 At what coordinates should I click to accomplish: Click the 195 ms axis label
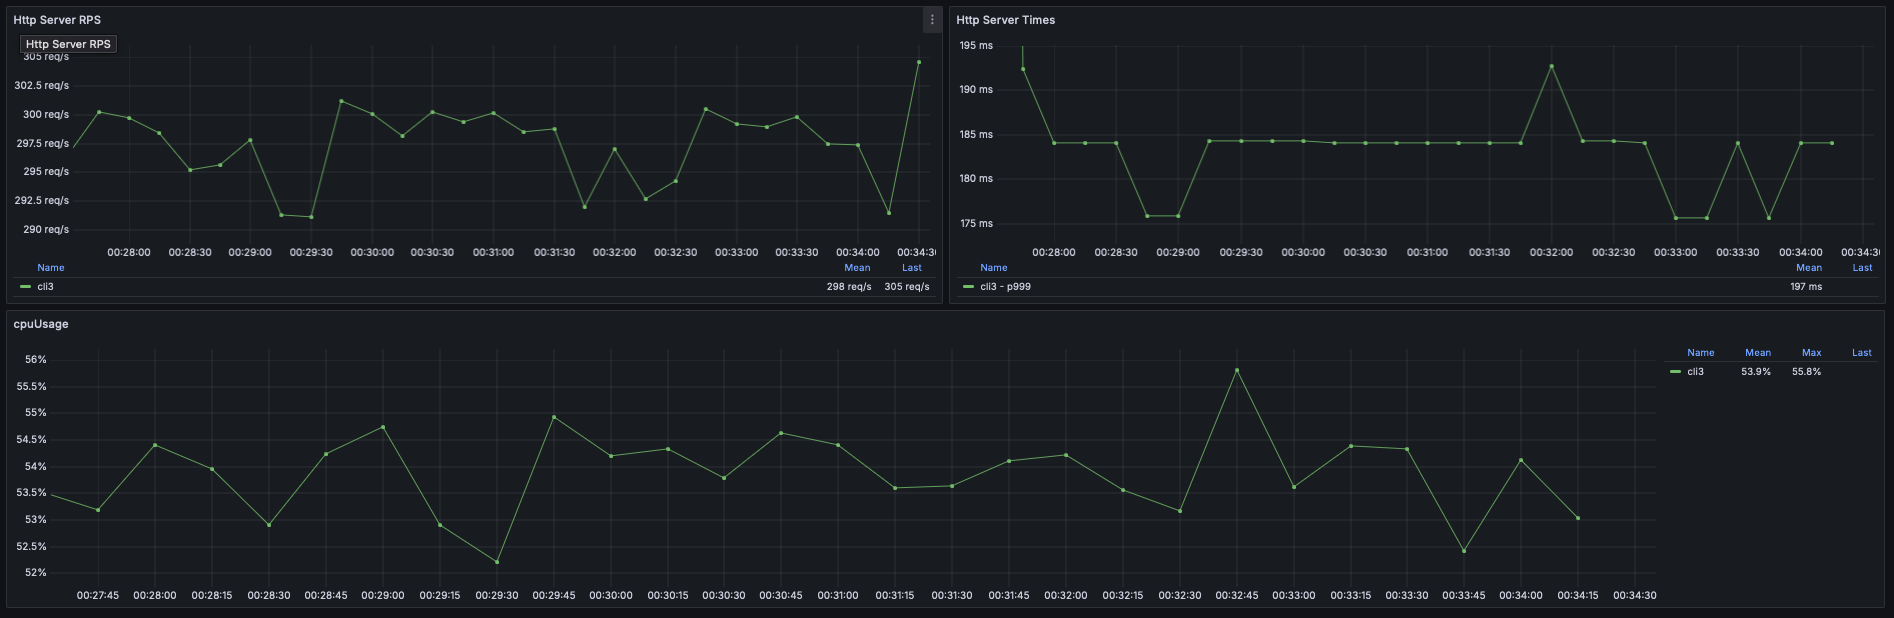click(x=976, y=46)
